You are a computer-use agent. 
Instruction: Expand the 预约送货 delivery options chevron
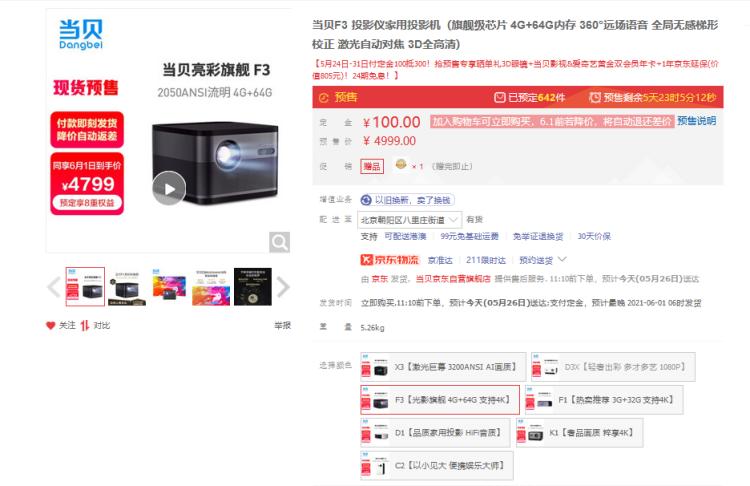[562, 260]
